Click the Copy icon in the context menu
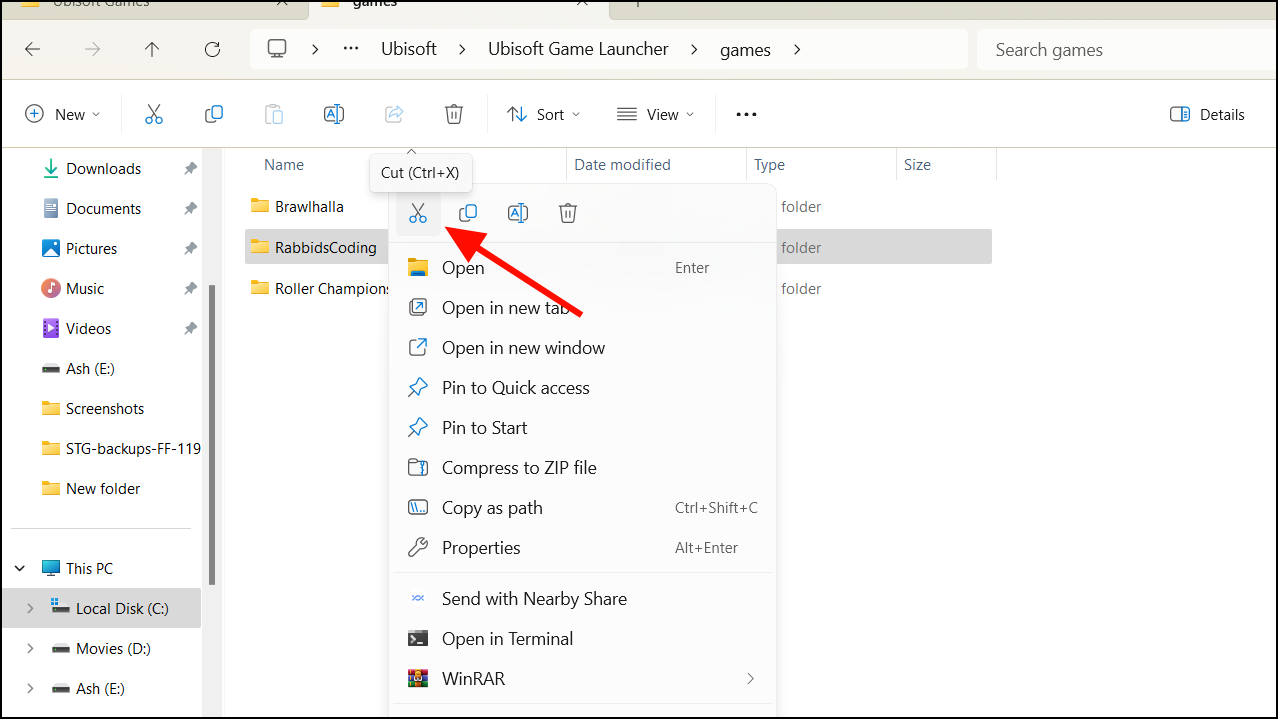This screenshot has height=719, width=1278. [467, 212]
